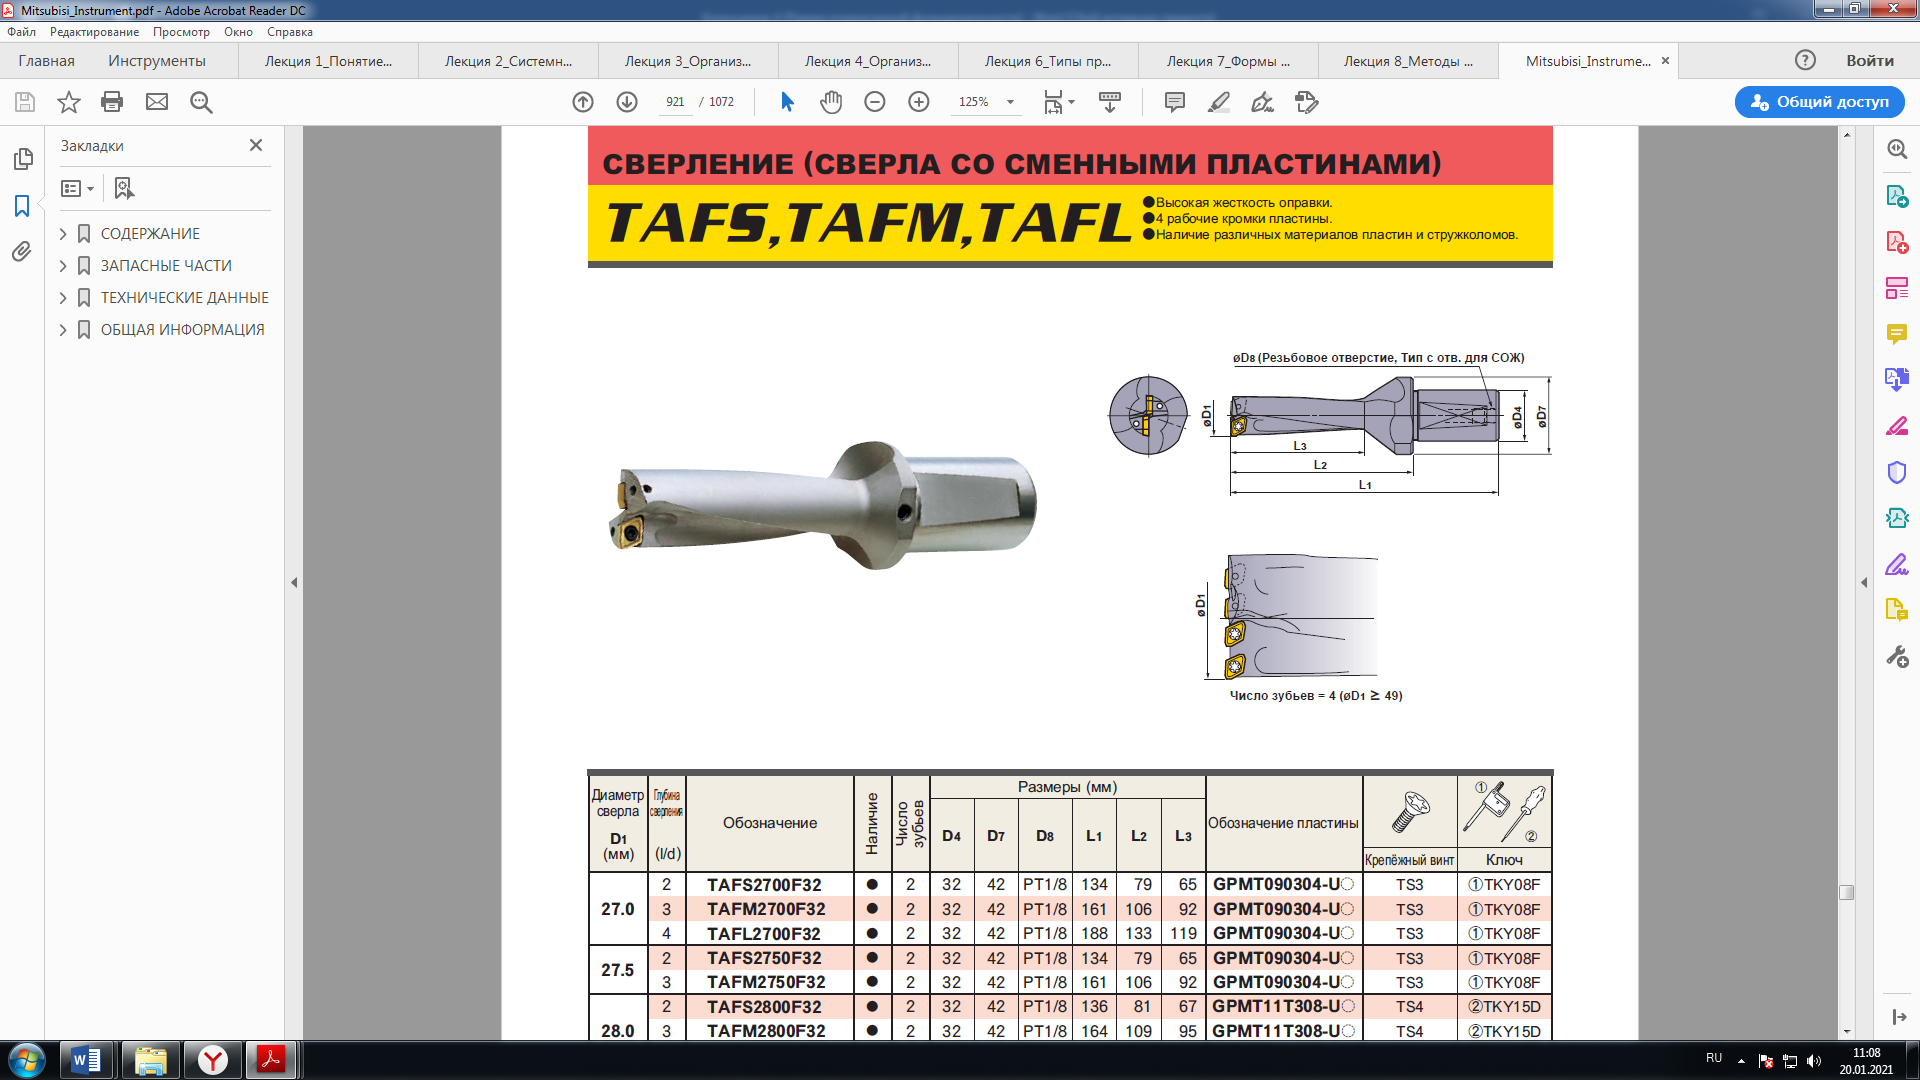Expand the СОДЕРЖАНИЕ bookmark

pyautogui.click(x=63, y=234)
